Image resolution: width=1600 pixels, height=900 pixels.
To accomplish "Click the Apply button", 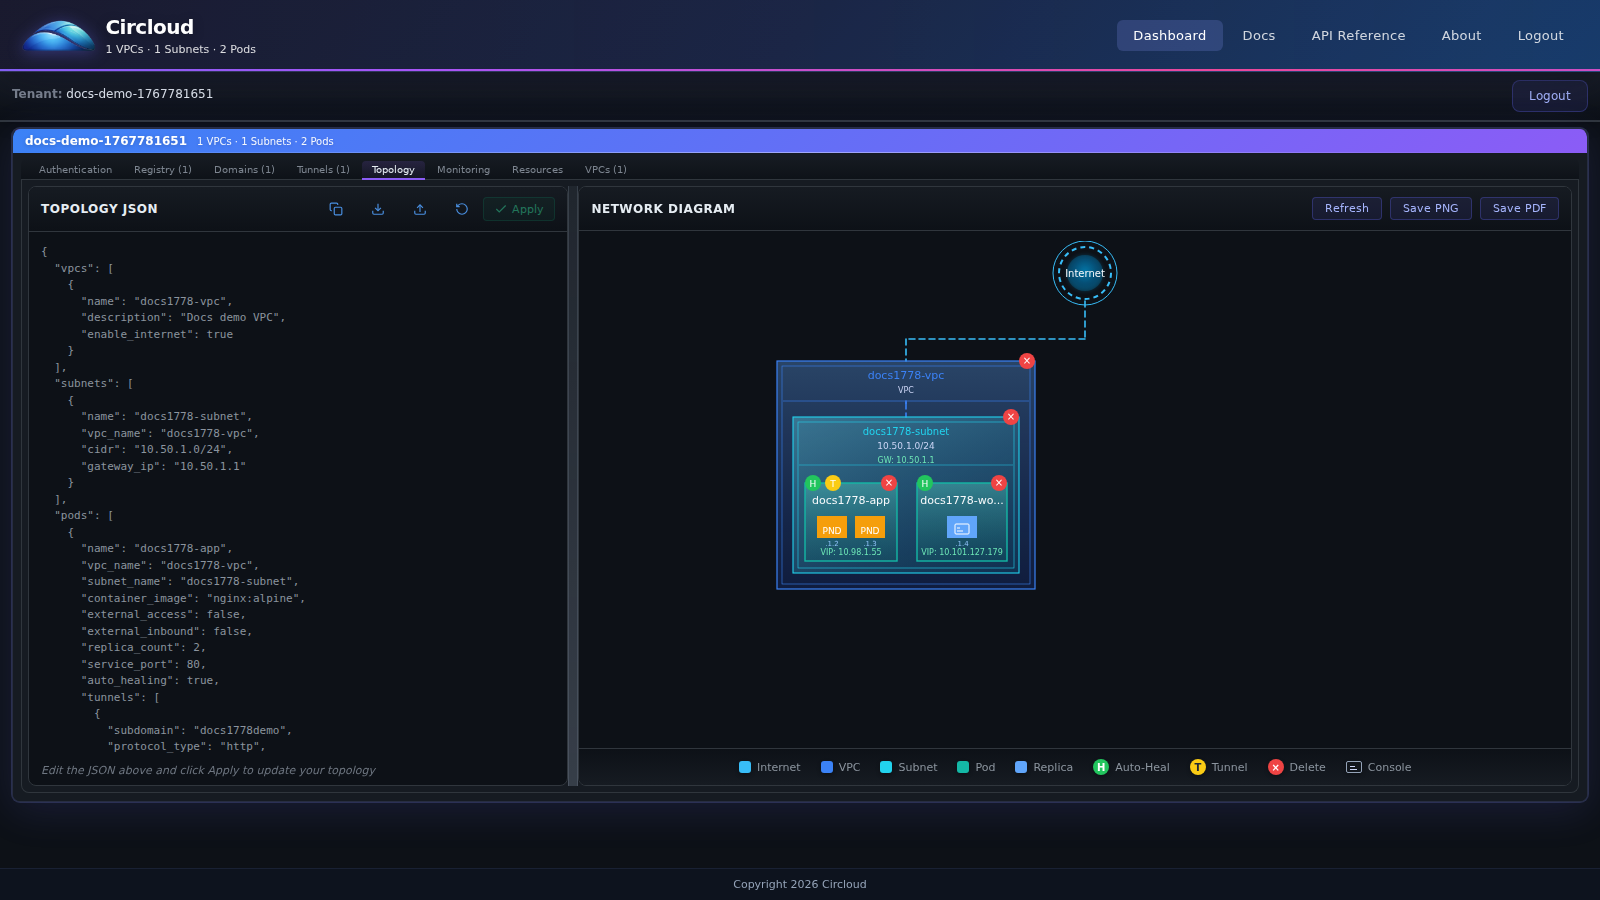I will [518, 209].
